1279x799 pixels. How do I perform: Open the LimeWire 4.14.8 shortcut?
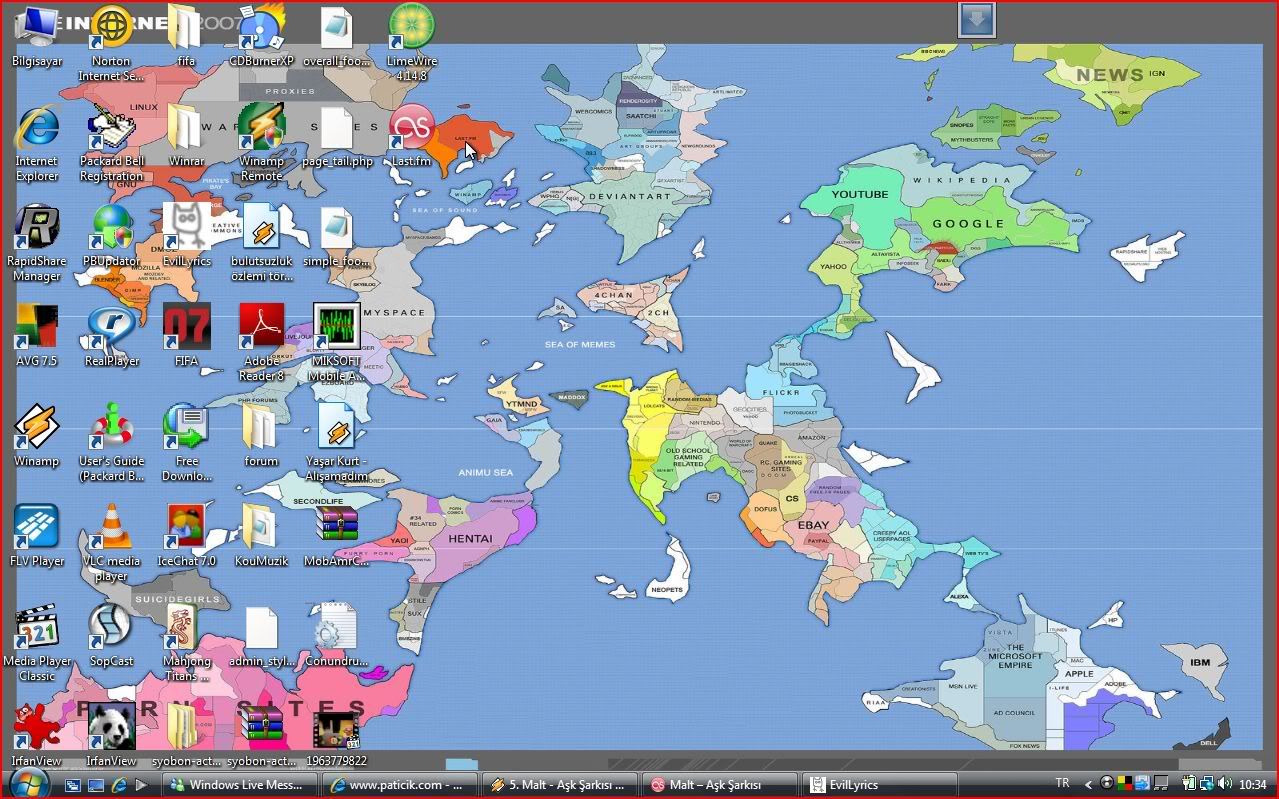pyautogui.click(x=411, y=43)
